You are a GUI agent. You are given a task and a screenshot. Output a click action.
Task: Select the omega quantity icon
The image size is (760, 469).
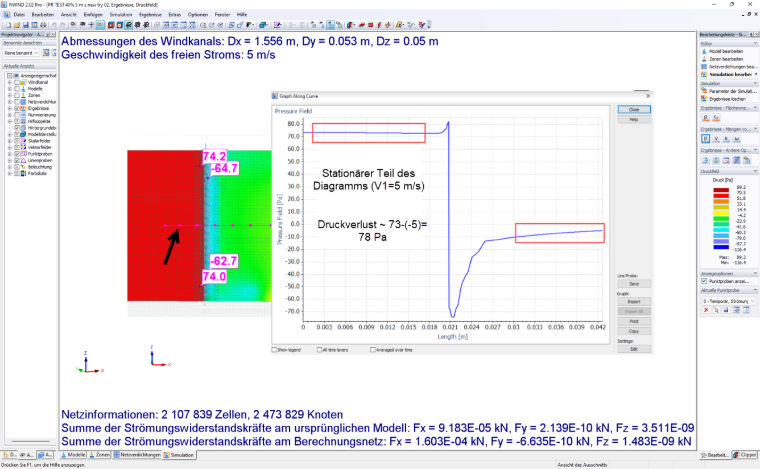click(736, 139)
